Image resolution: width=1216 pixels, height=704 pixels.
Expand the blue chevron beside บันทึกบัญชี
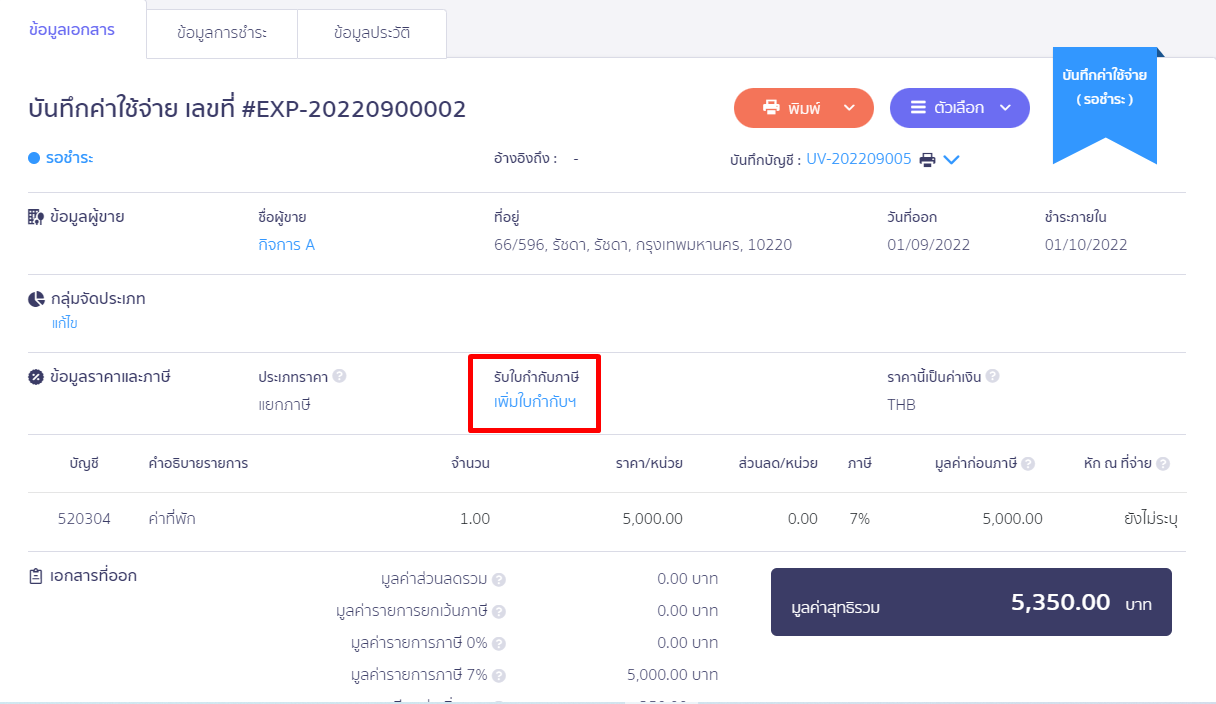click(952, 159)
